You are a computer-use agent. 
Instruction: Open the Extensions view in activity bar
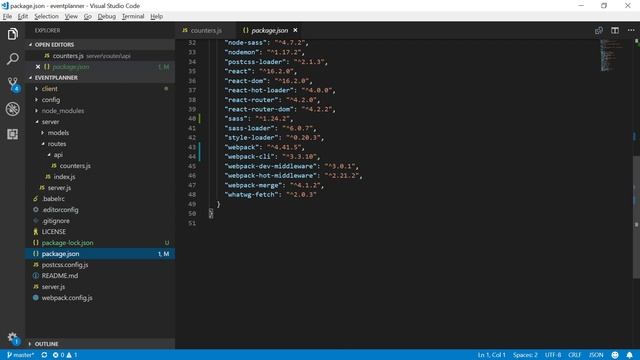[x=13, y=134]
